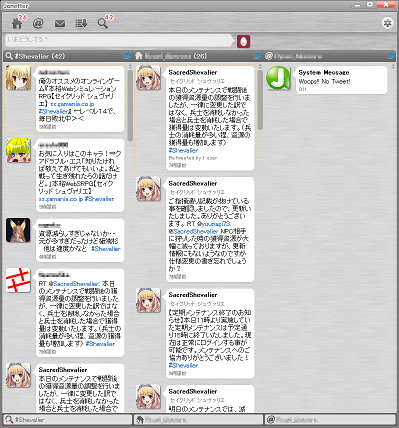Open direct messages envelope icon
Viewport: 399px width, 428px height.
click(x=60, y=24)
